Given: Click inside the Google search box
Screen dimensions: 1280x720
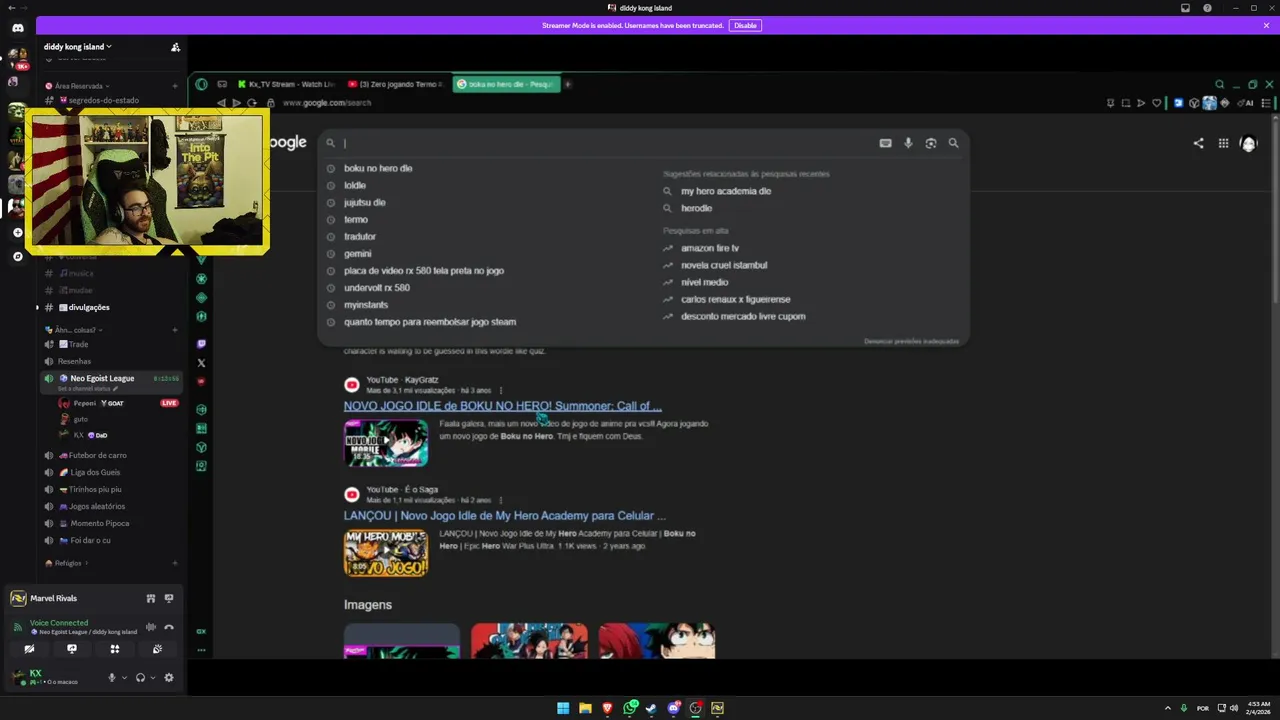Looking at the screenshot, I should 606,143.
